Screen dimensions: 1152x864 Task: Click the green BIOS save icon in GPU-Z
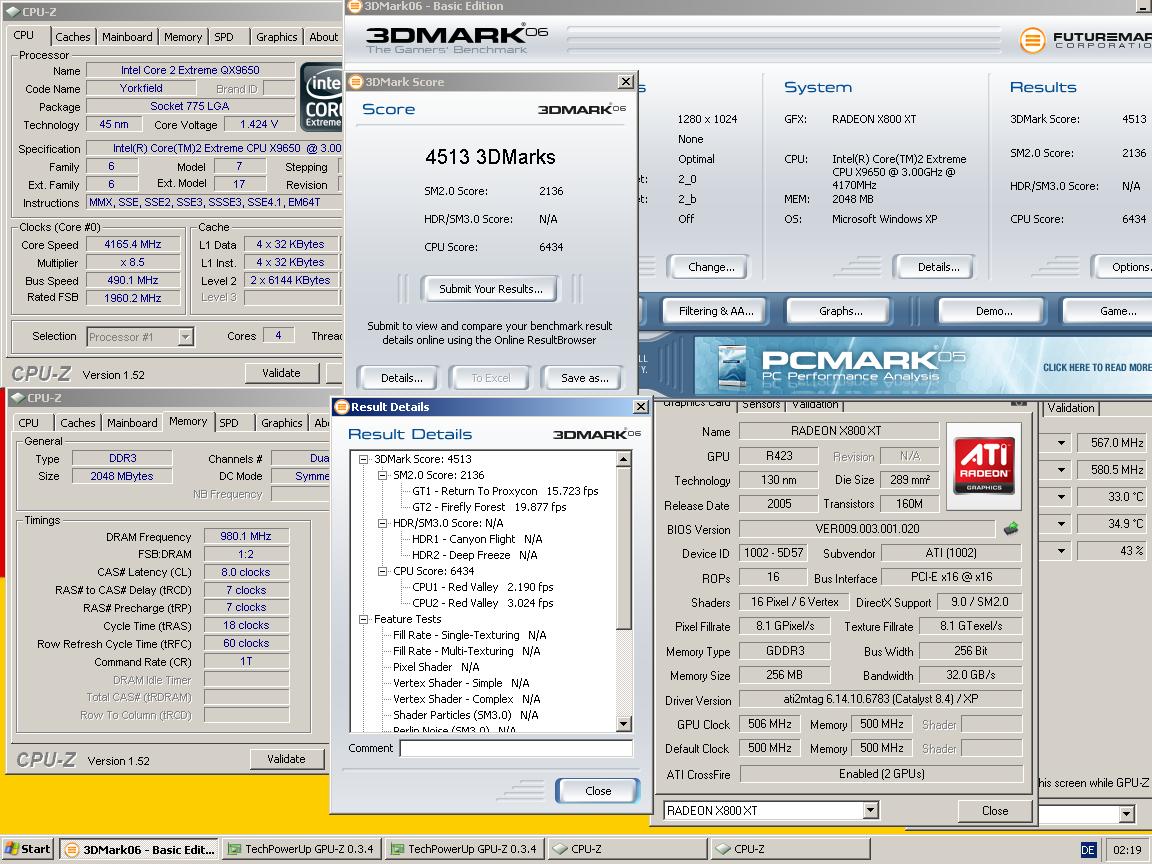coord(1011,528)
